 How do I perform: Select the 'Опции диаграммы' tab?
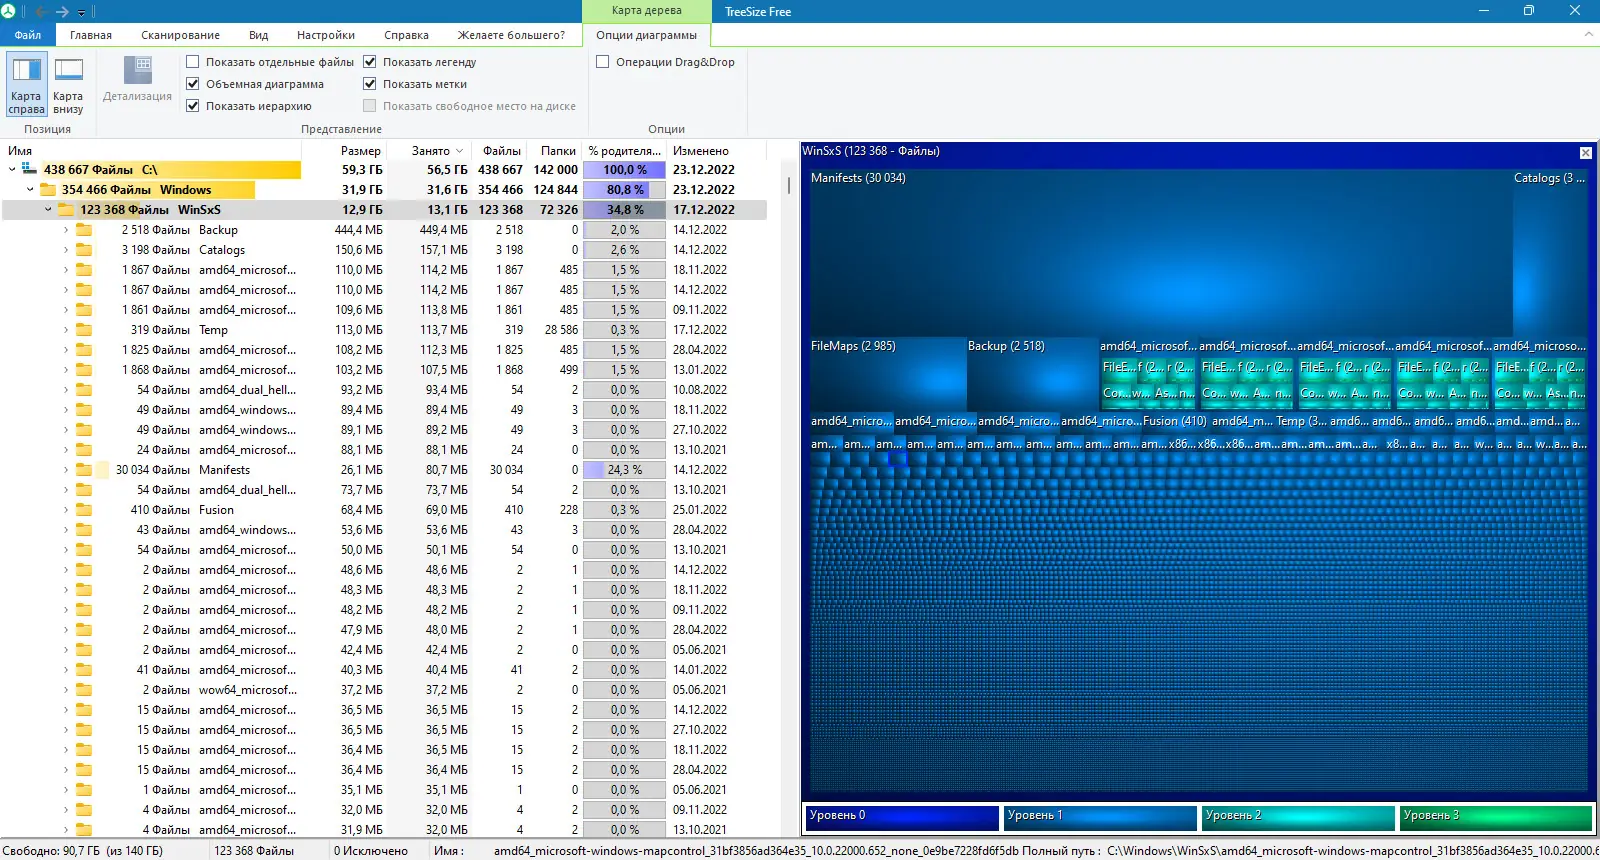click(x=646, y=35)
